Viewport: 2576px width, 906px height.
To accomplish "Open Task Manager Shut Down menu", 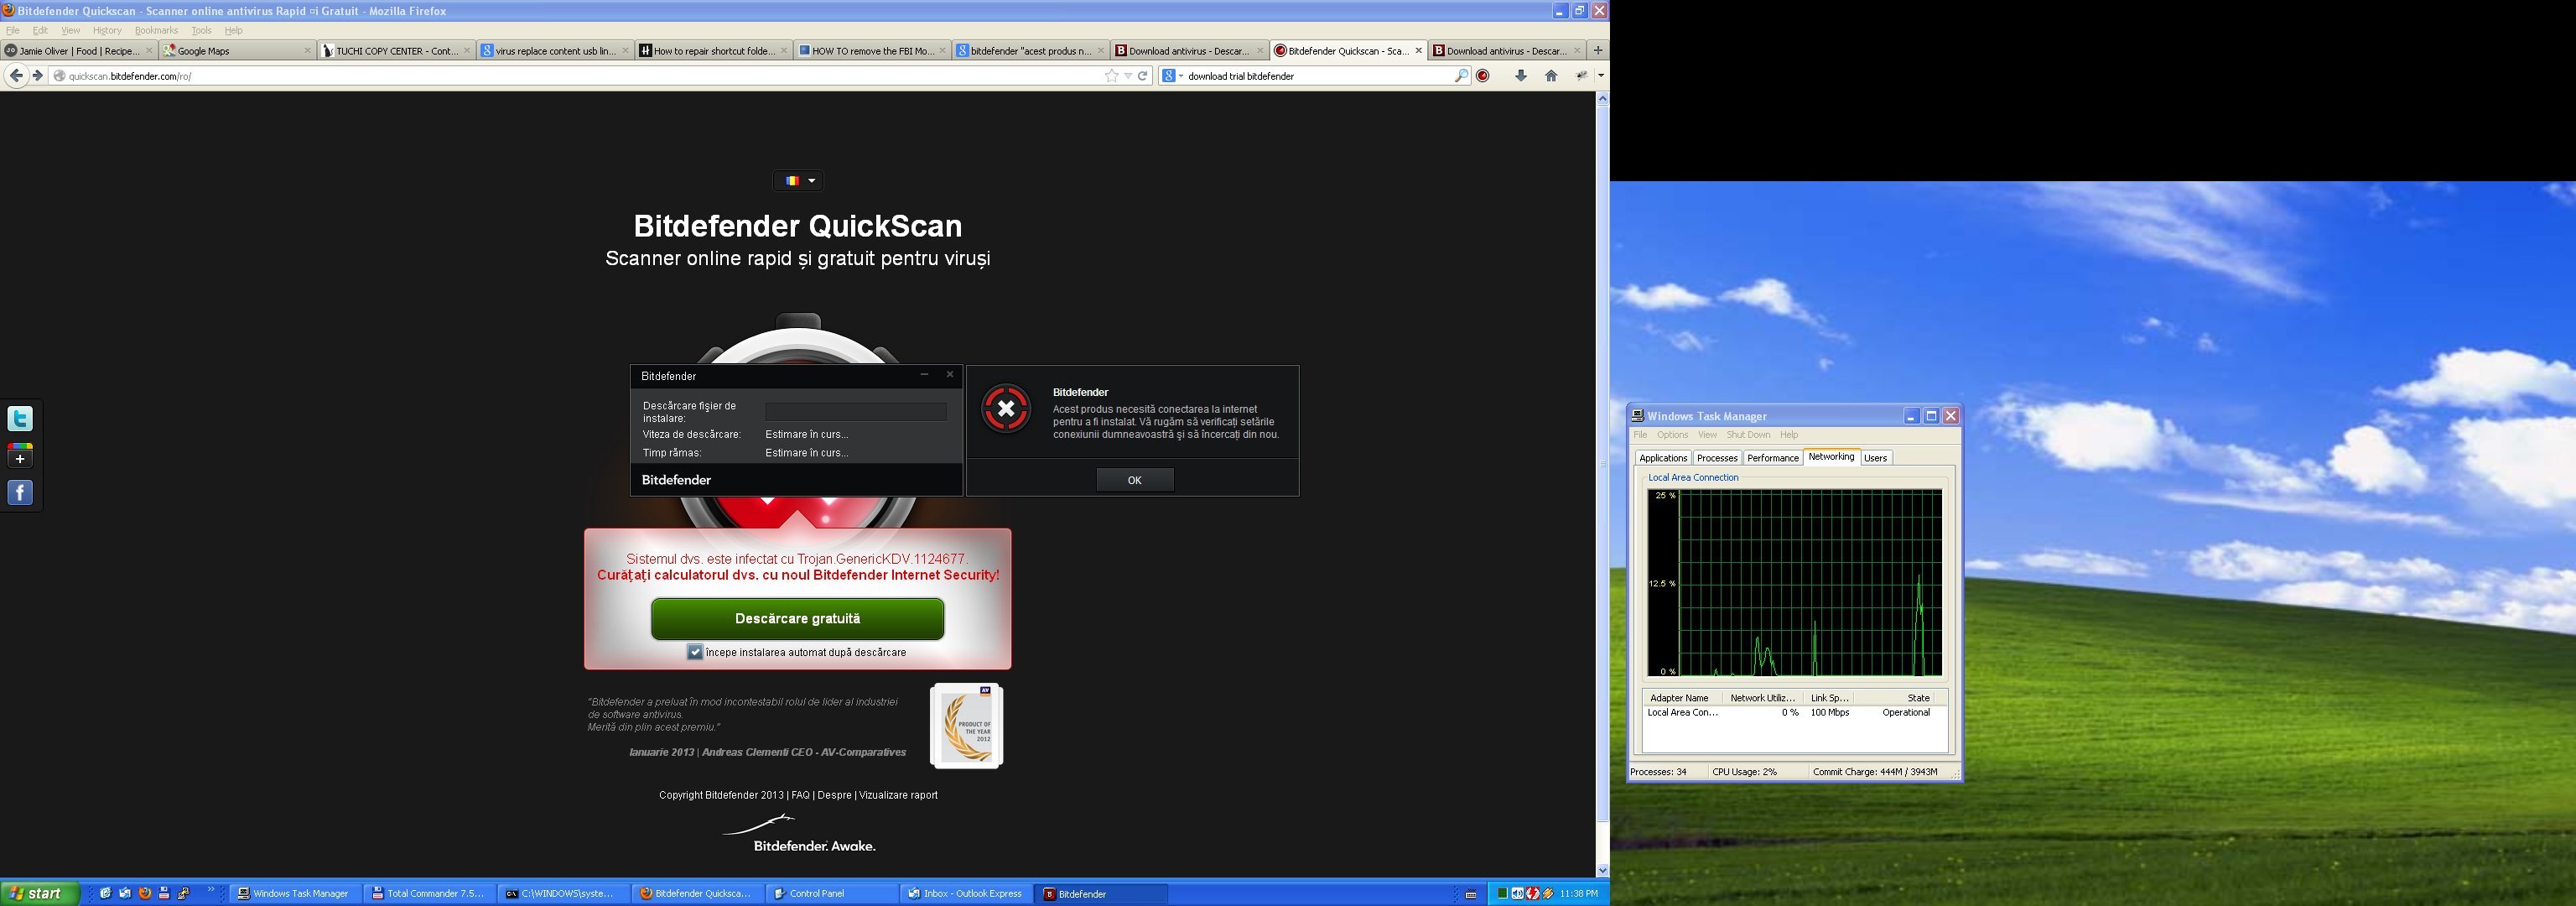I will coord(1748,435).
